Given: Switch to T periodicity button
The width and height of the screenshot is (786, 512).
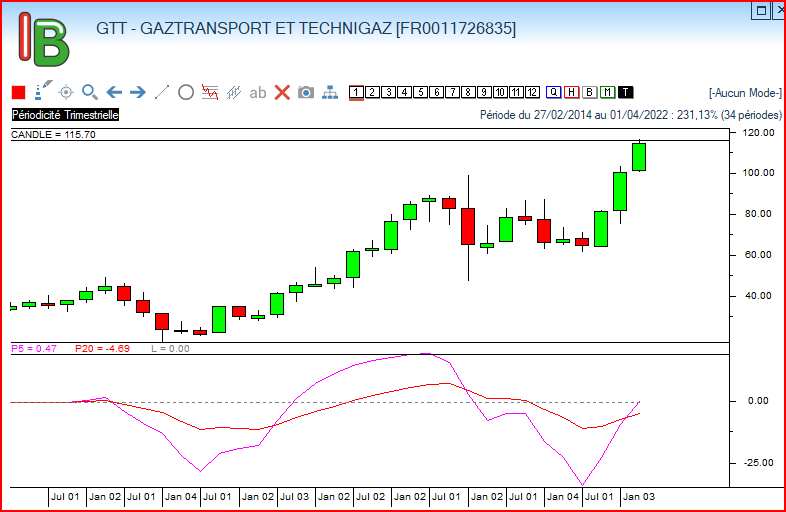Looking at the screenshot, I should (626, 92).
